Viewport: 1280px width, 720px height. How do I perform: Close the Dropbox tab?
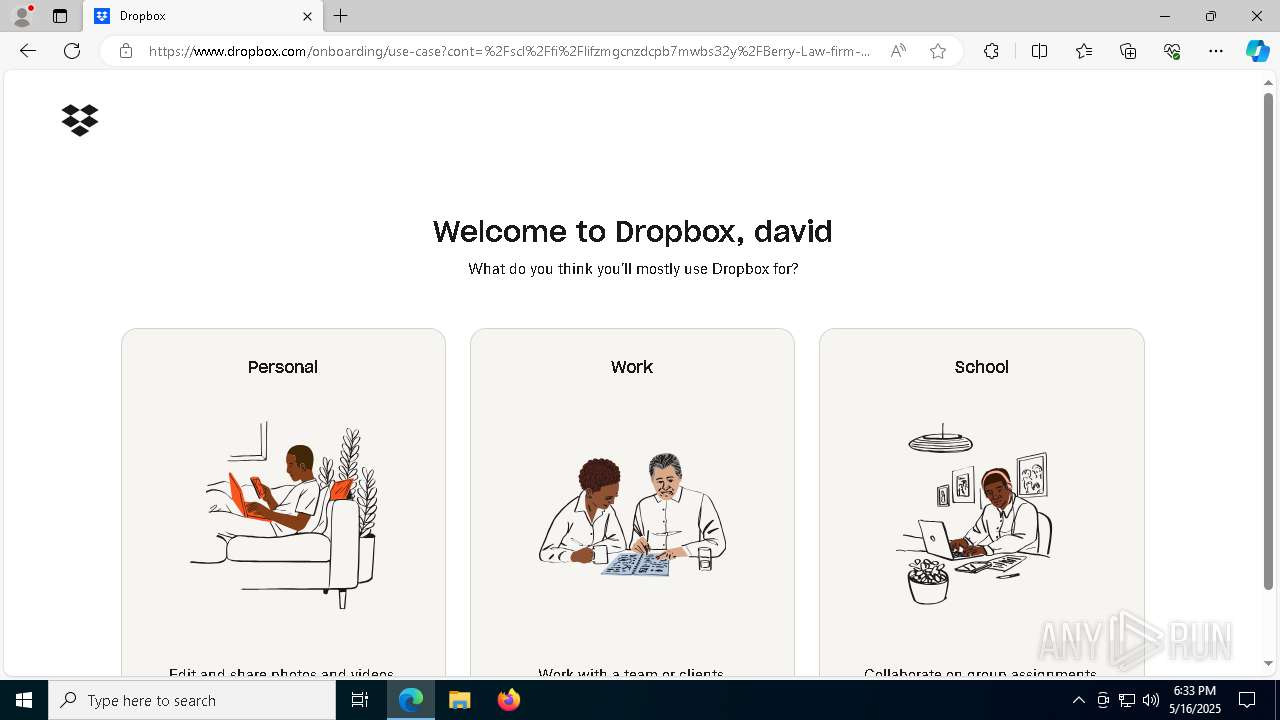(307, 16)
